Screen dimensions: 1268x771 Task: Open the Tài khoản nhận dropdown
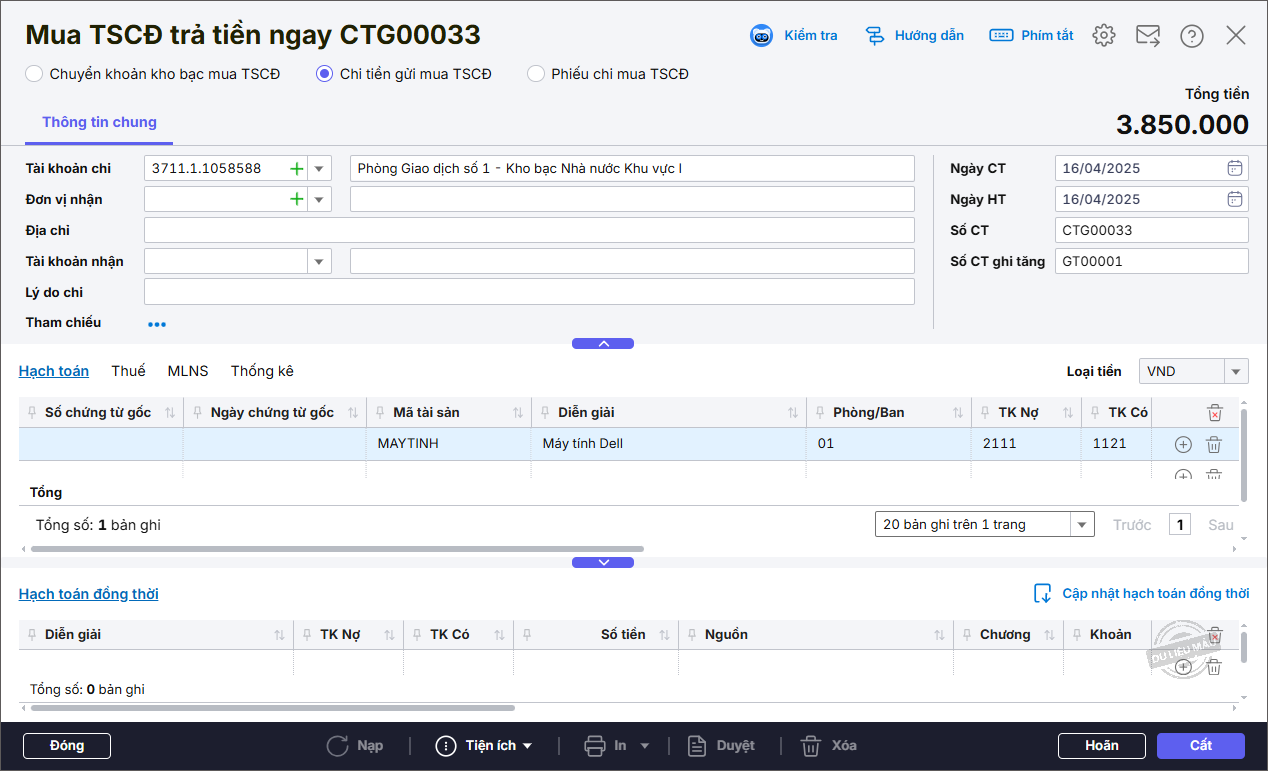pyautogui.click(x=319, y=262)
